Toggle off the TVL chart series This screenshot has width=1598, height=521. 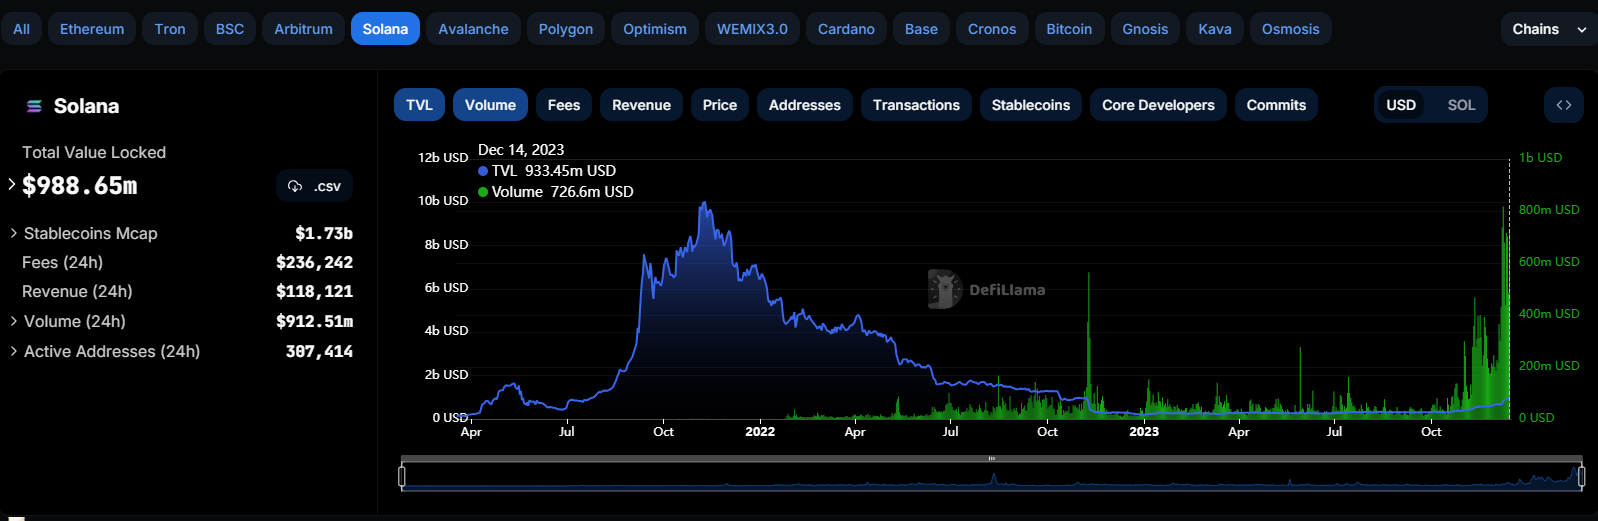click(x=419, y=105)
